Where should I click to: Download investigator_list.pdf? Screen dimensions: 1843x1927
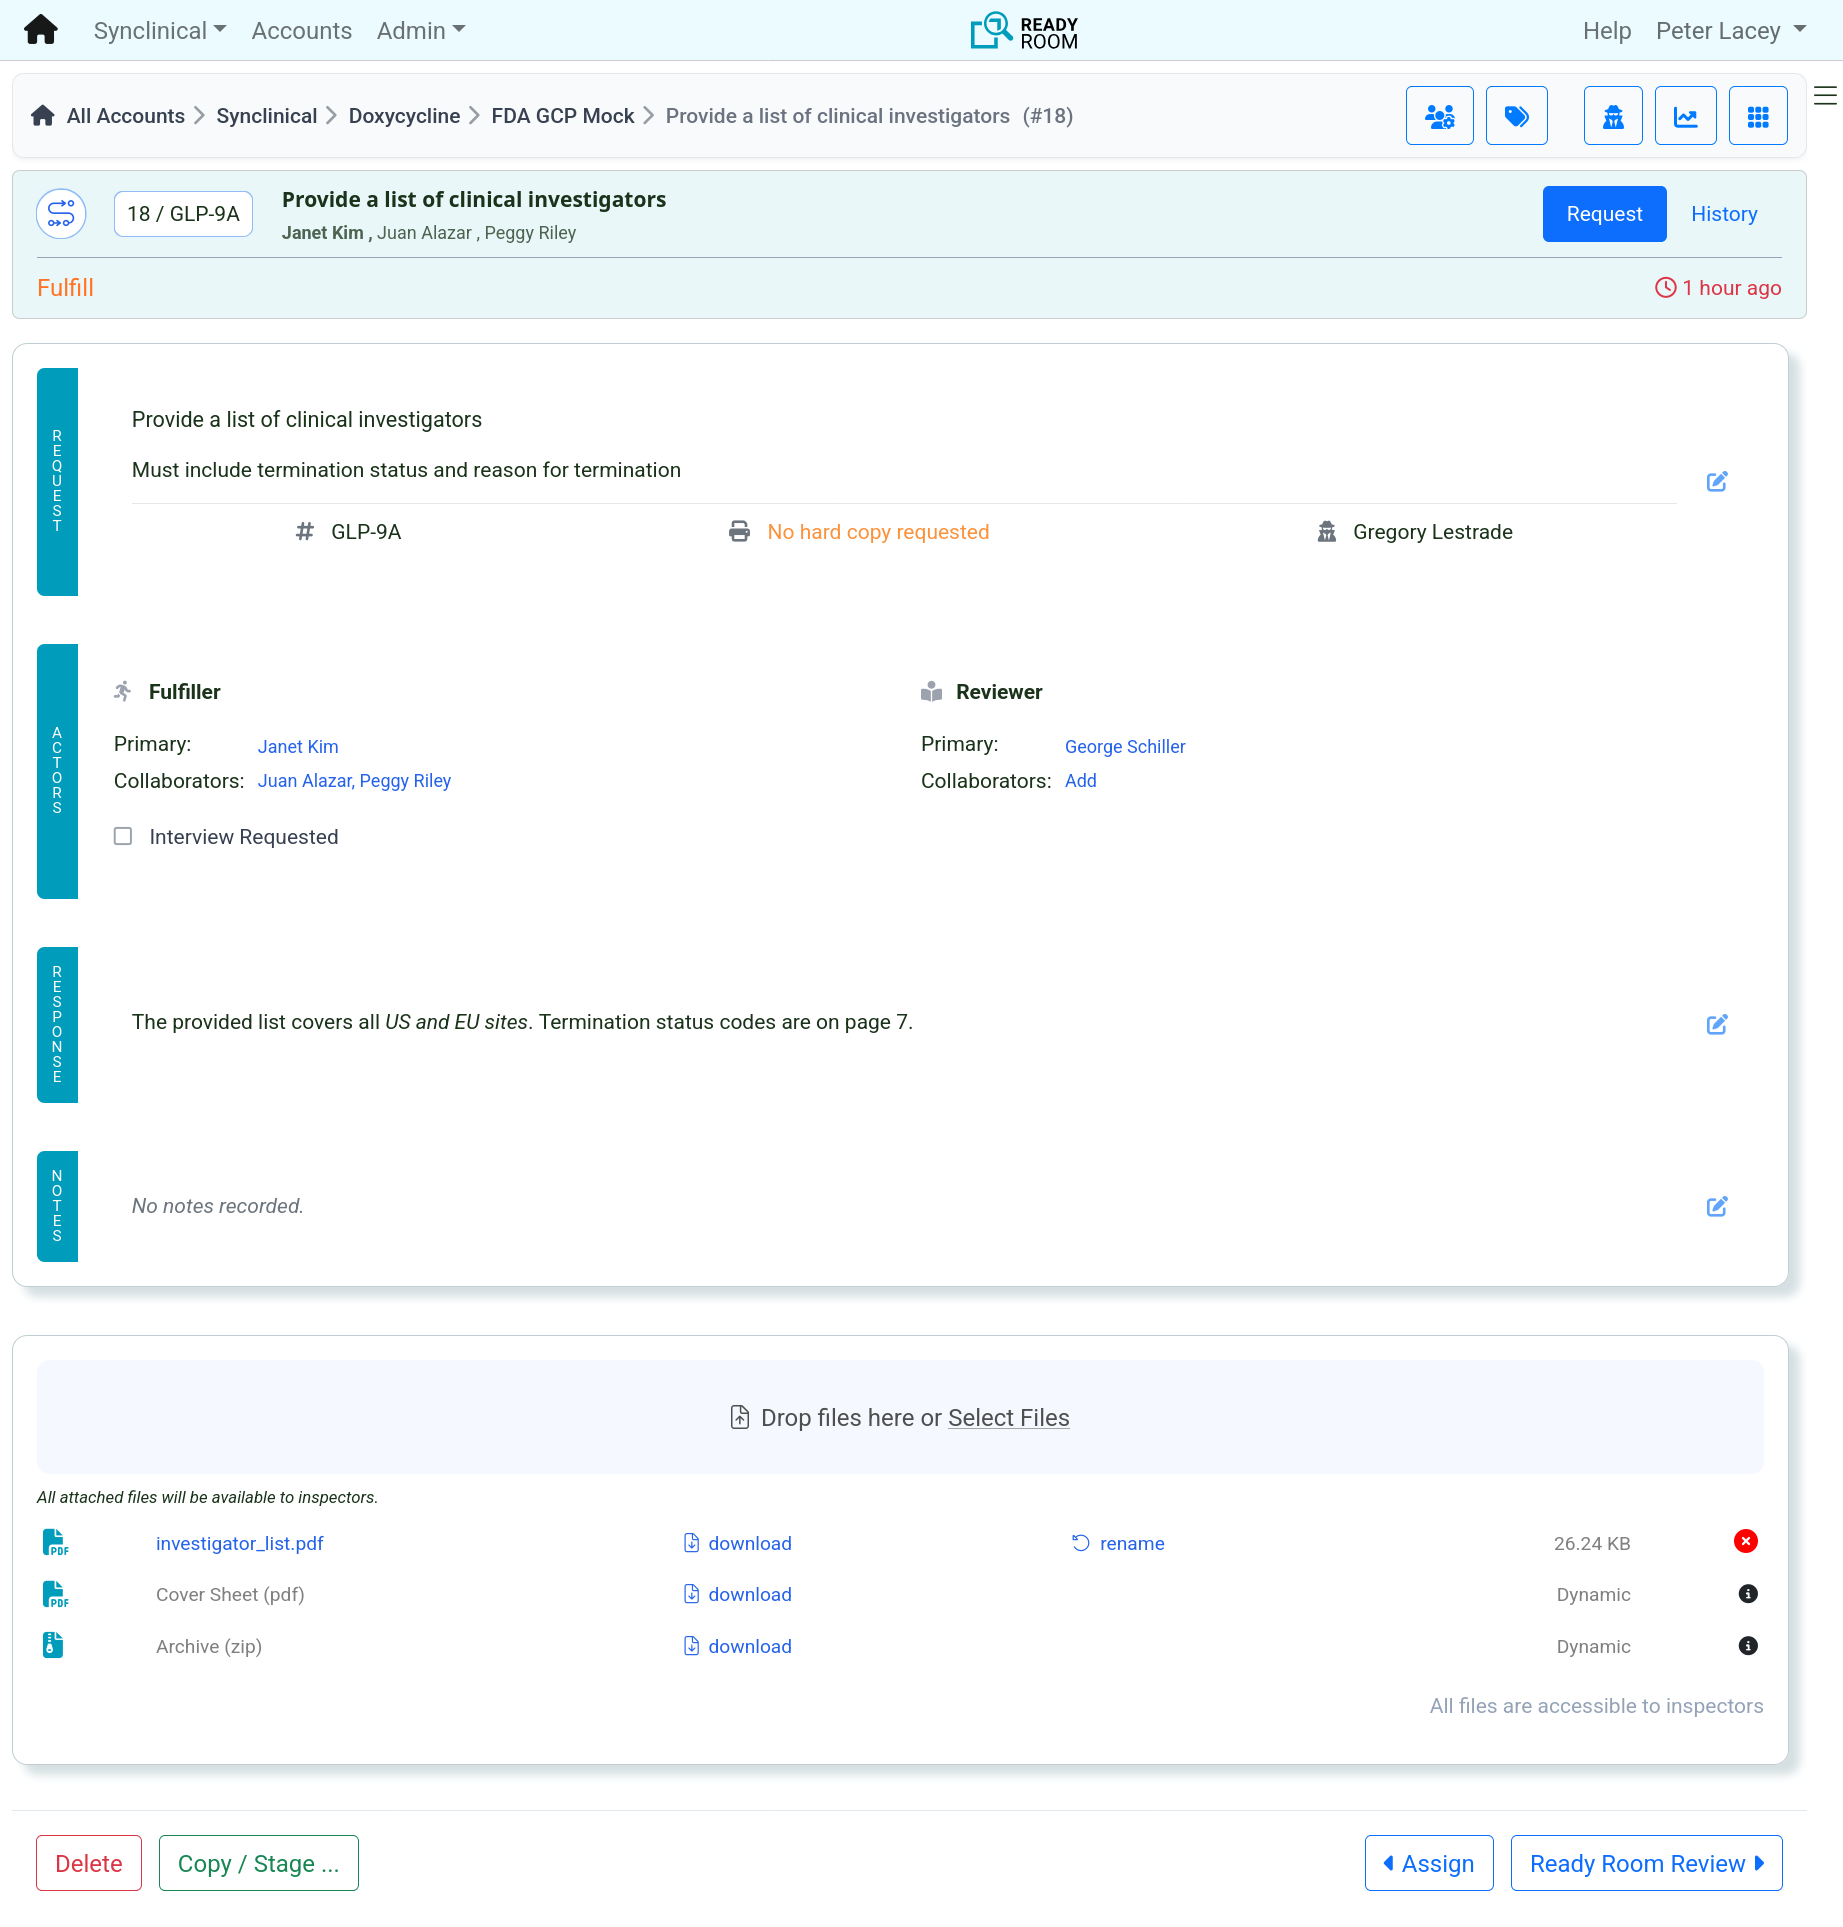tap(738, 1544)
